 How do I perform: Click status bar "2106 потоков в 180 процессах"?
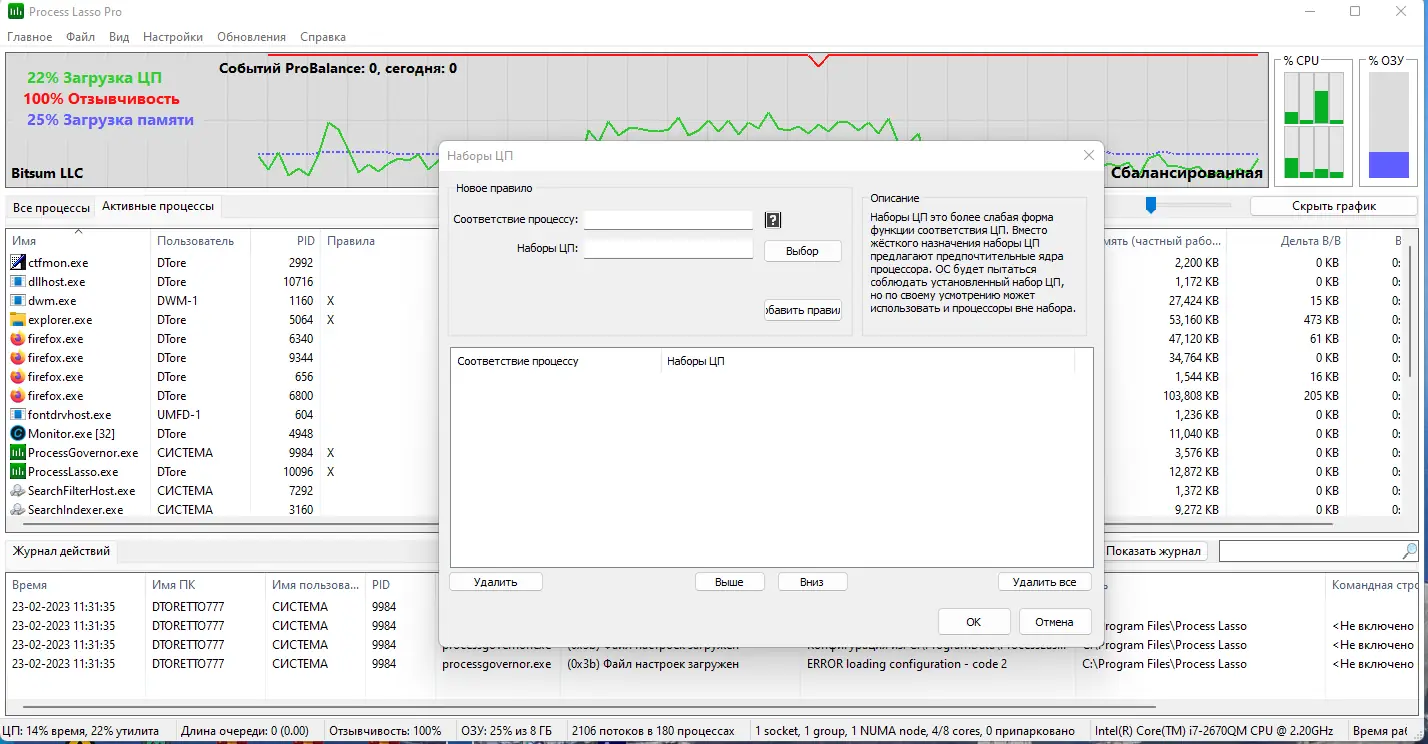[654, 731]
